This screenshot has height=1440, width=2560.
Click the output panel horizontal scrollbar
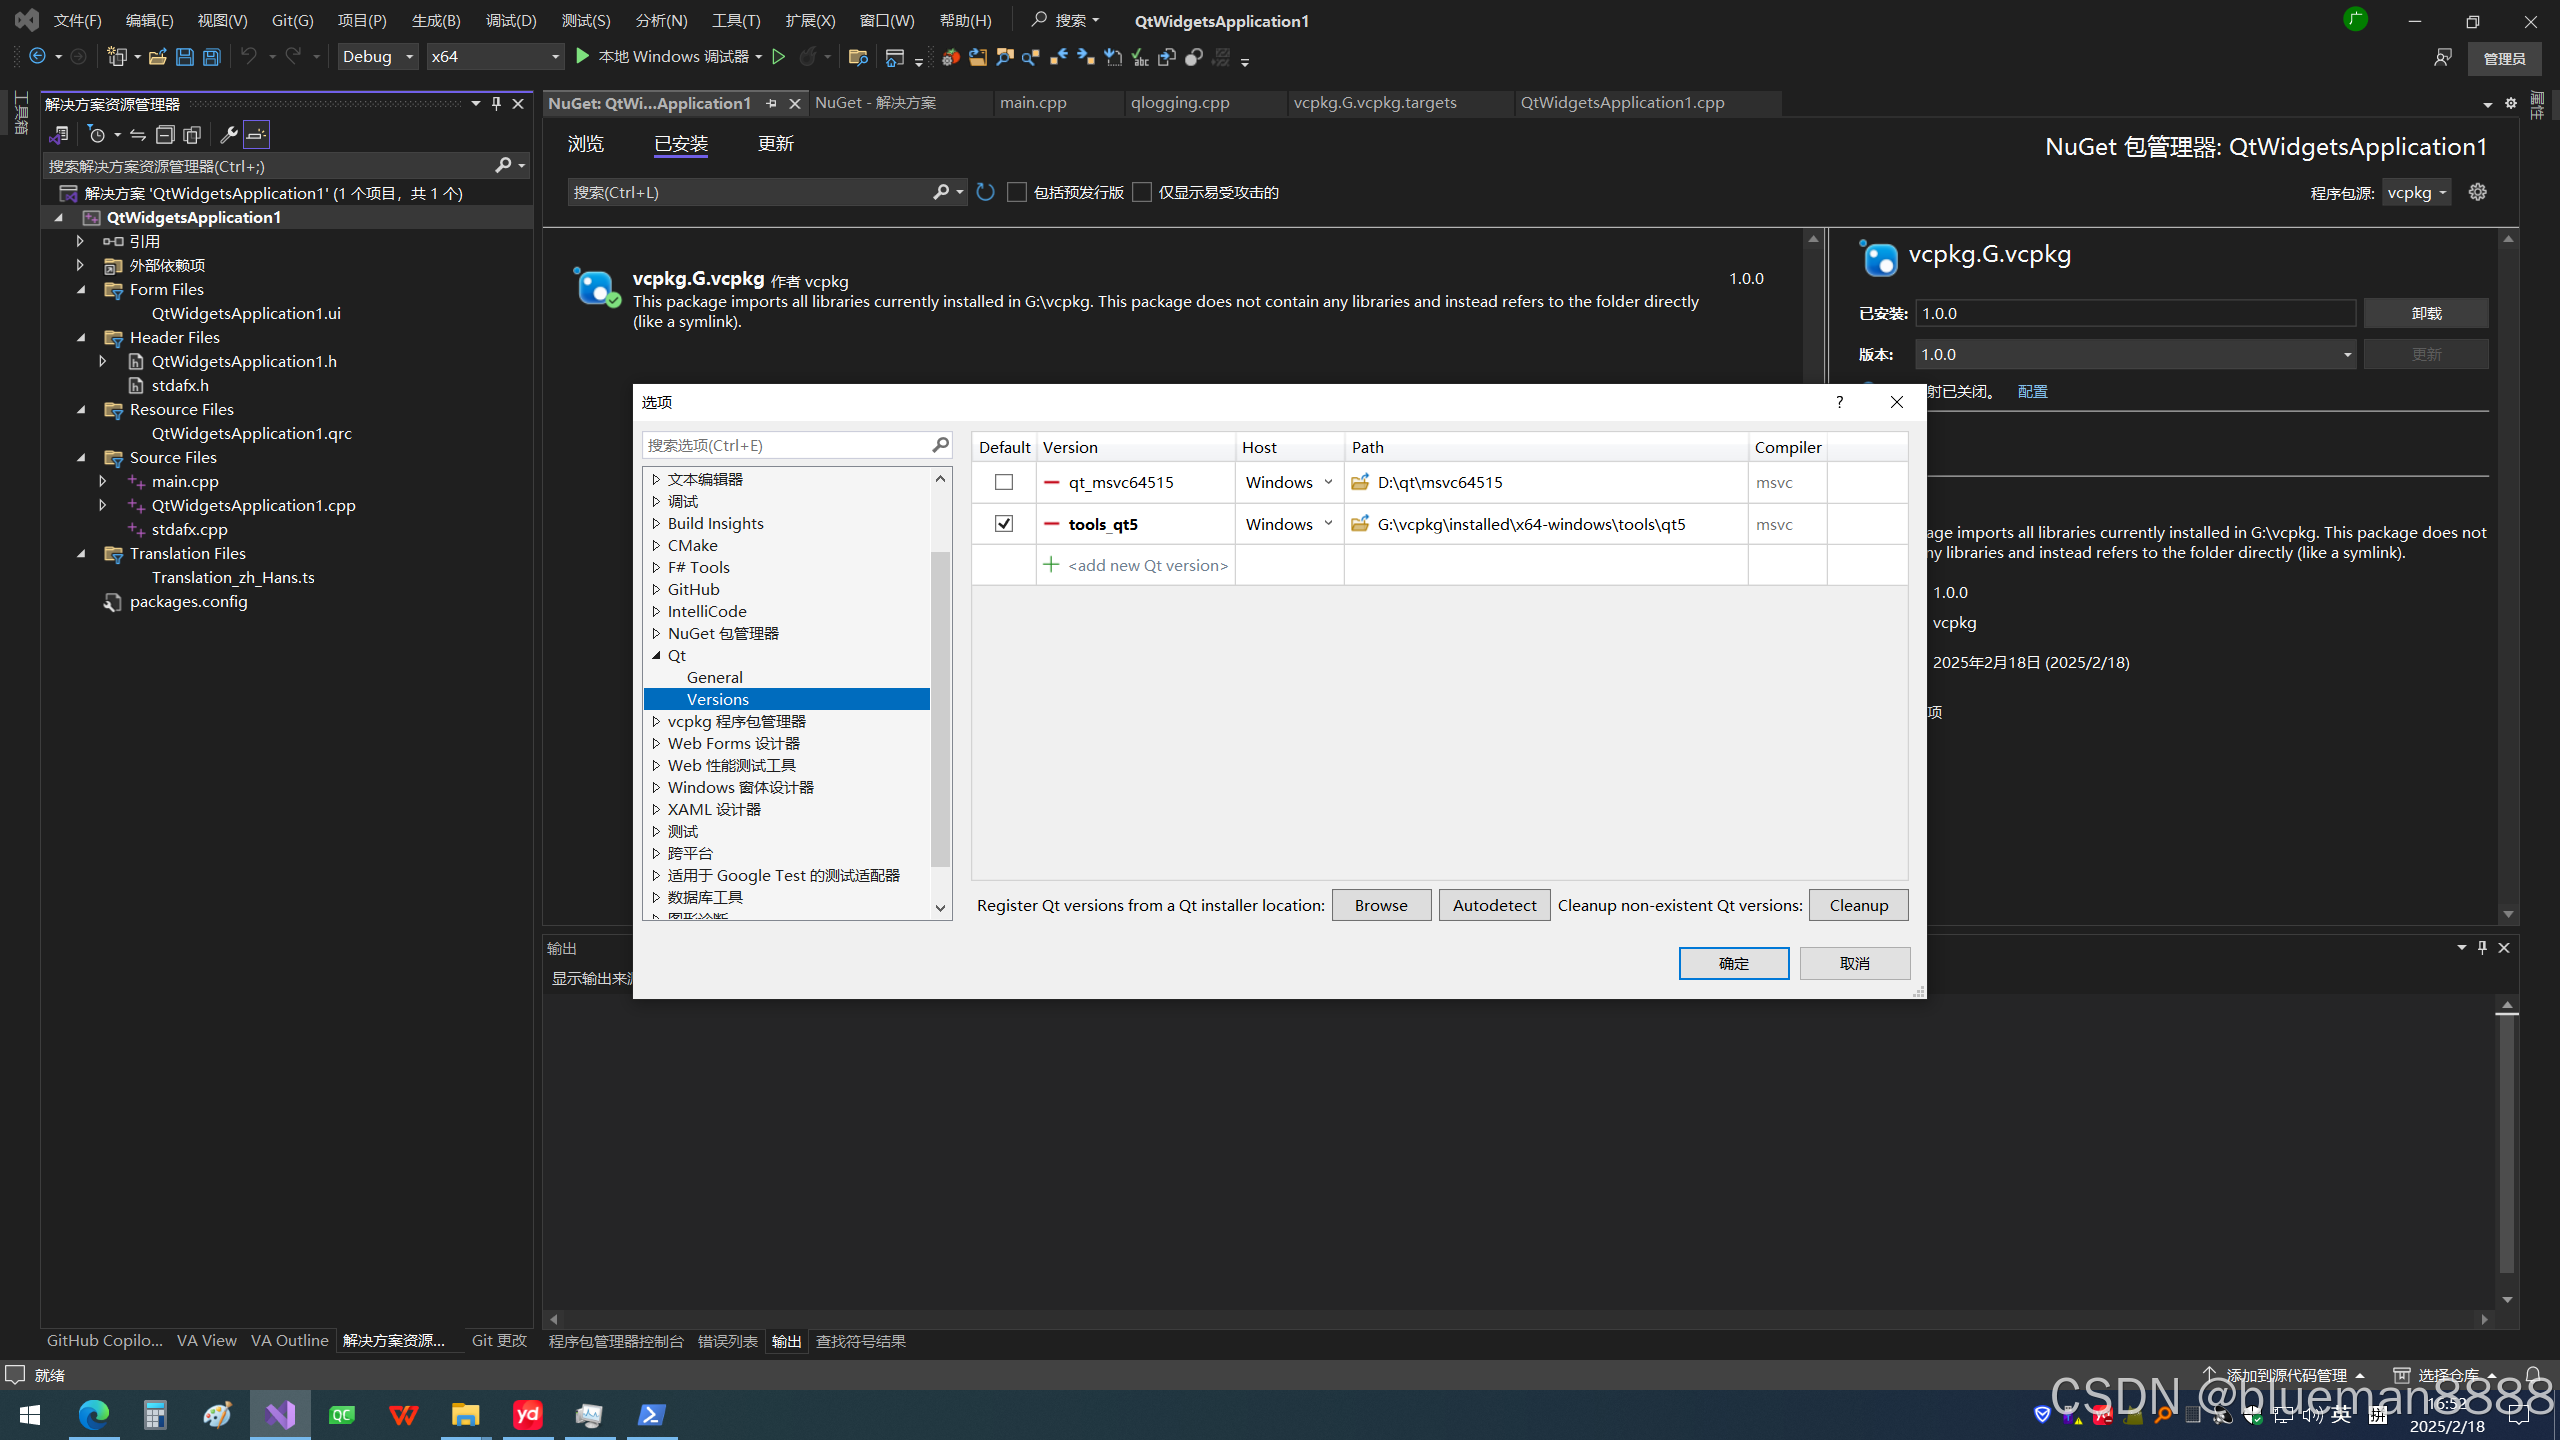1518,1319
